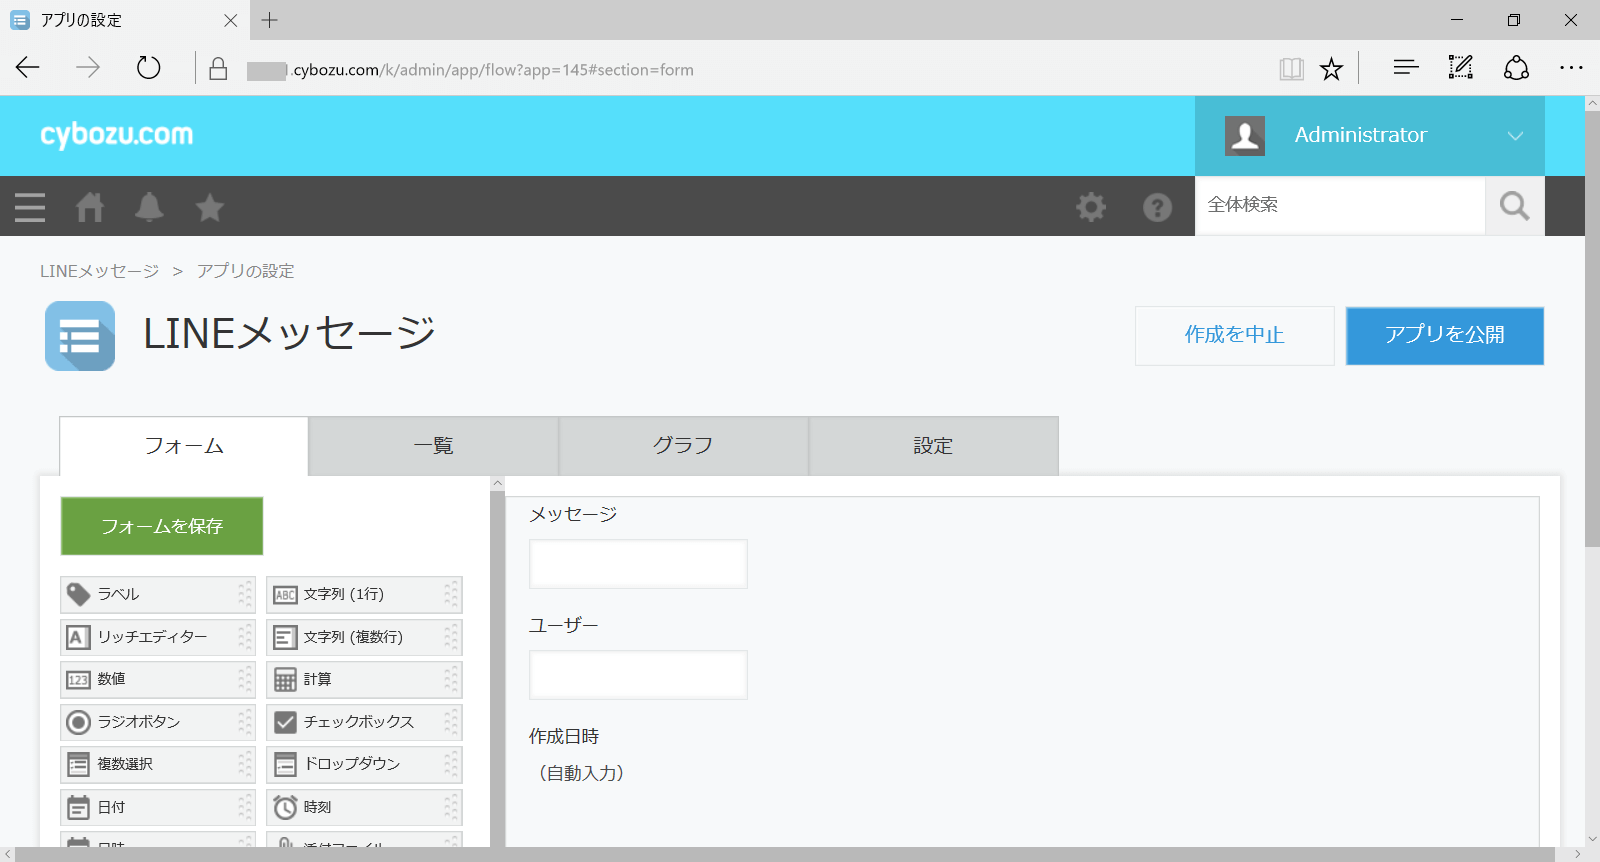Viewport: 1600px width, 862px height.
Task: Click the browser address bar URL
Action: pos(470,70)
